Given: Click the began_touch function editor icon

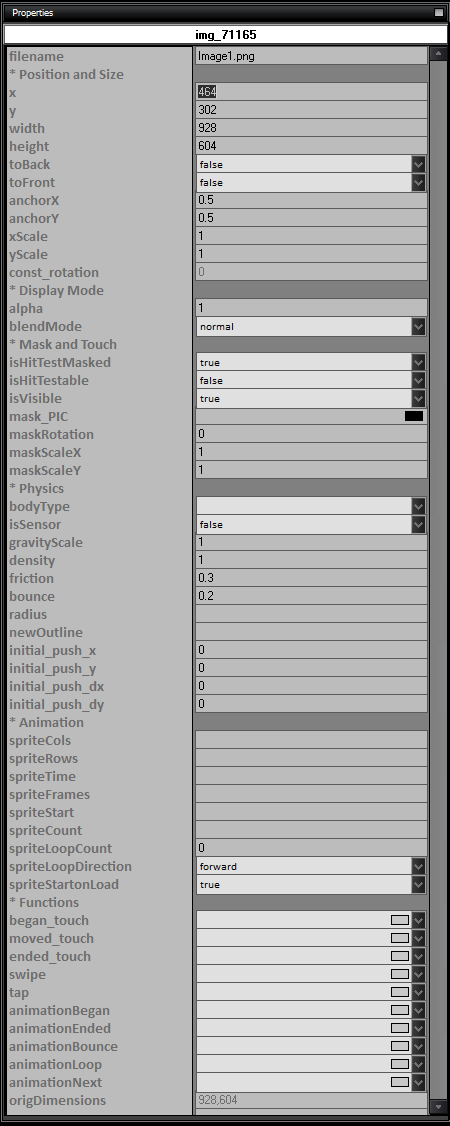Looking at the screenshot, I should [400, 920].
